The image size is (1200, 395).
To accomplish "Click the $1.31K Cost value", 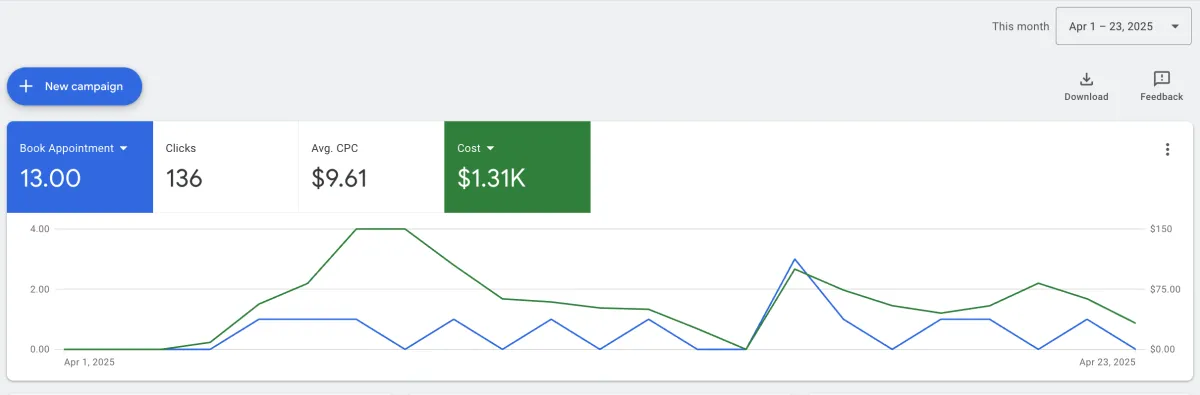I will (491, 179).
